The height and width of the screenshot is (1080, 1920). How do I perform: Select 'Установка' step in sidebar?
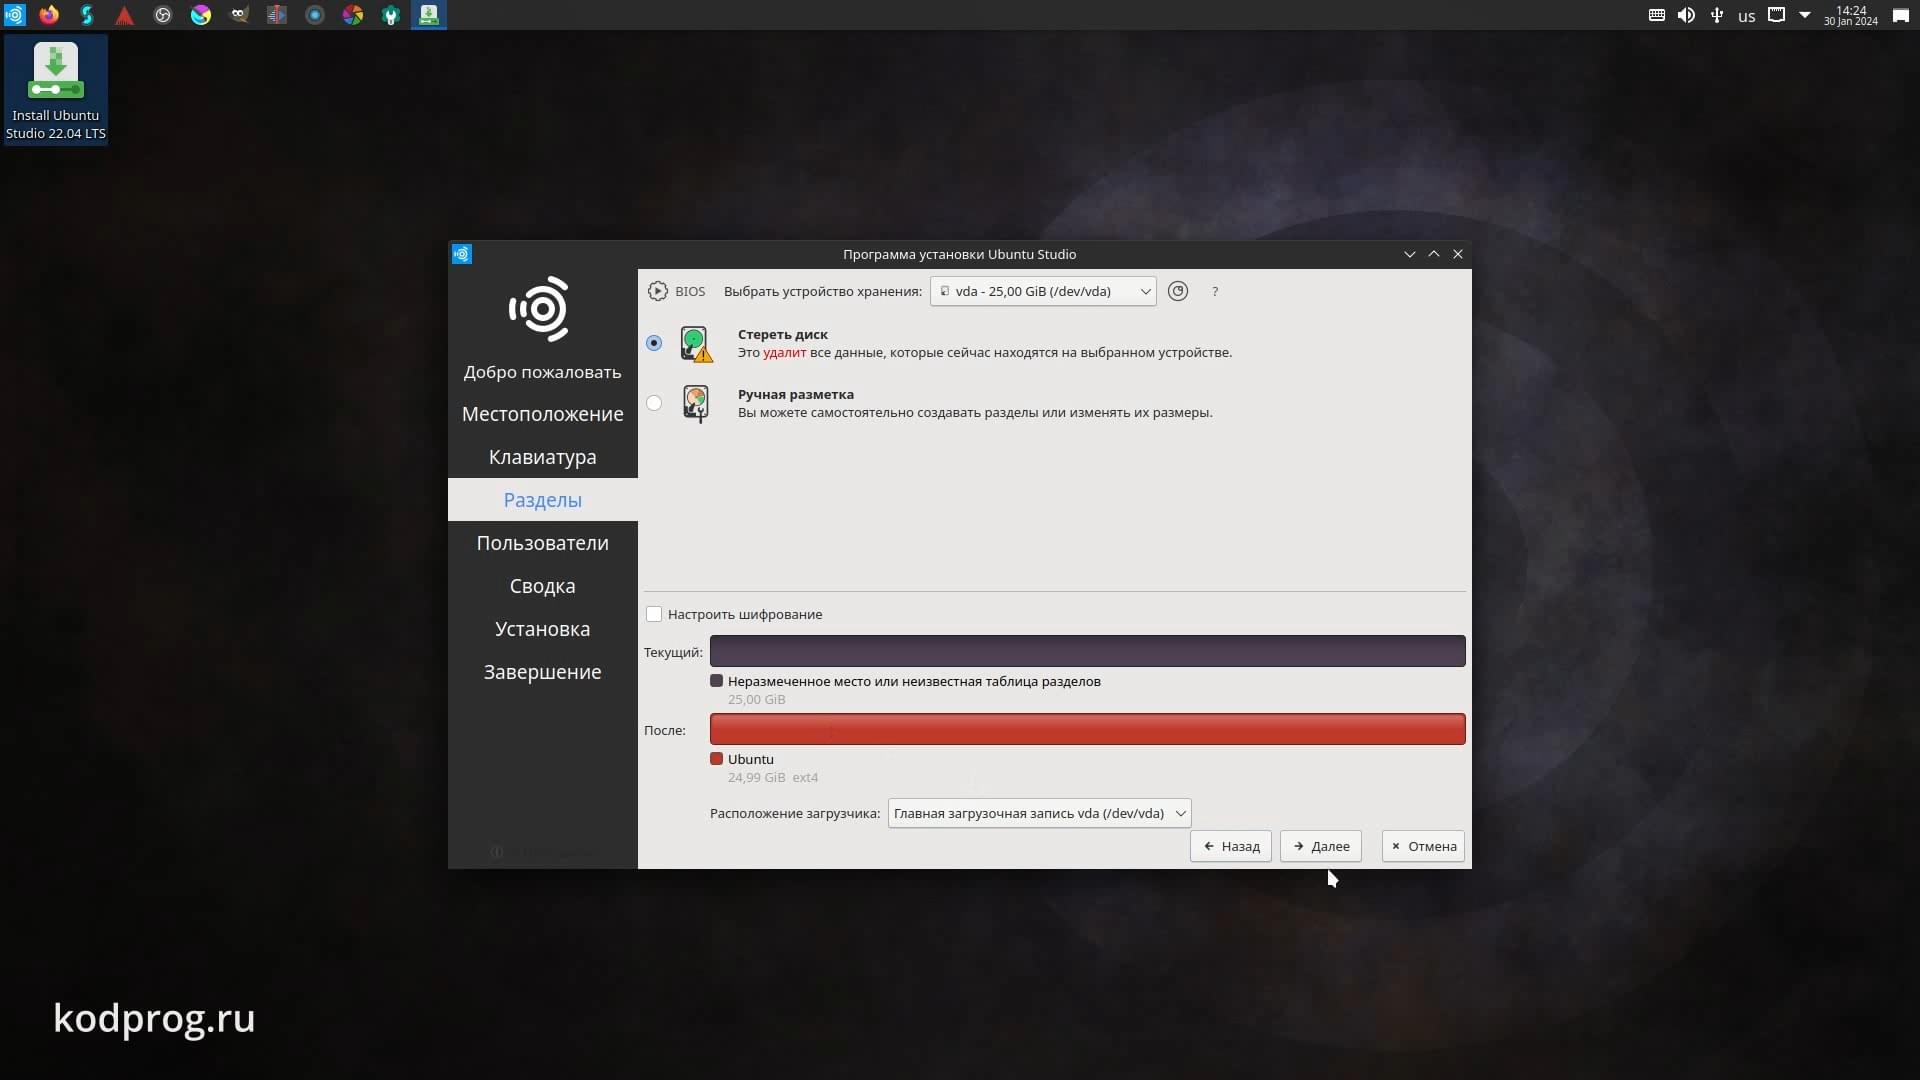tap(543, 629)
